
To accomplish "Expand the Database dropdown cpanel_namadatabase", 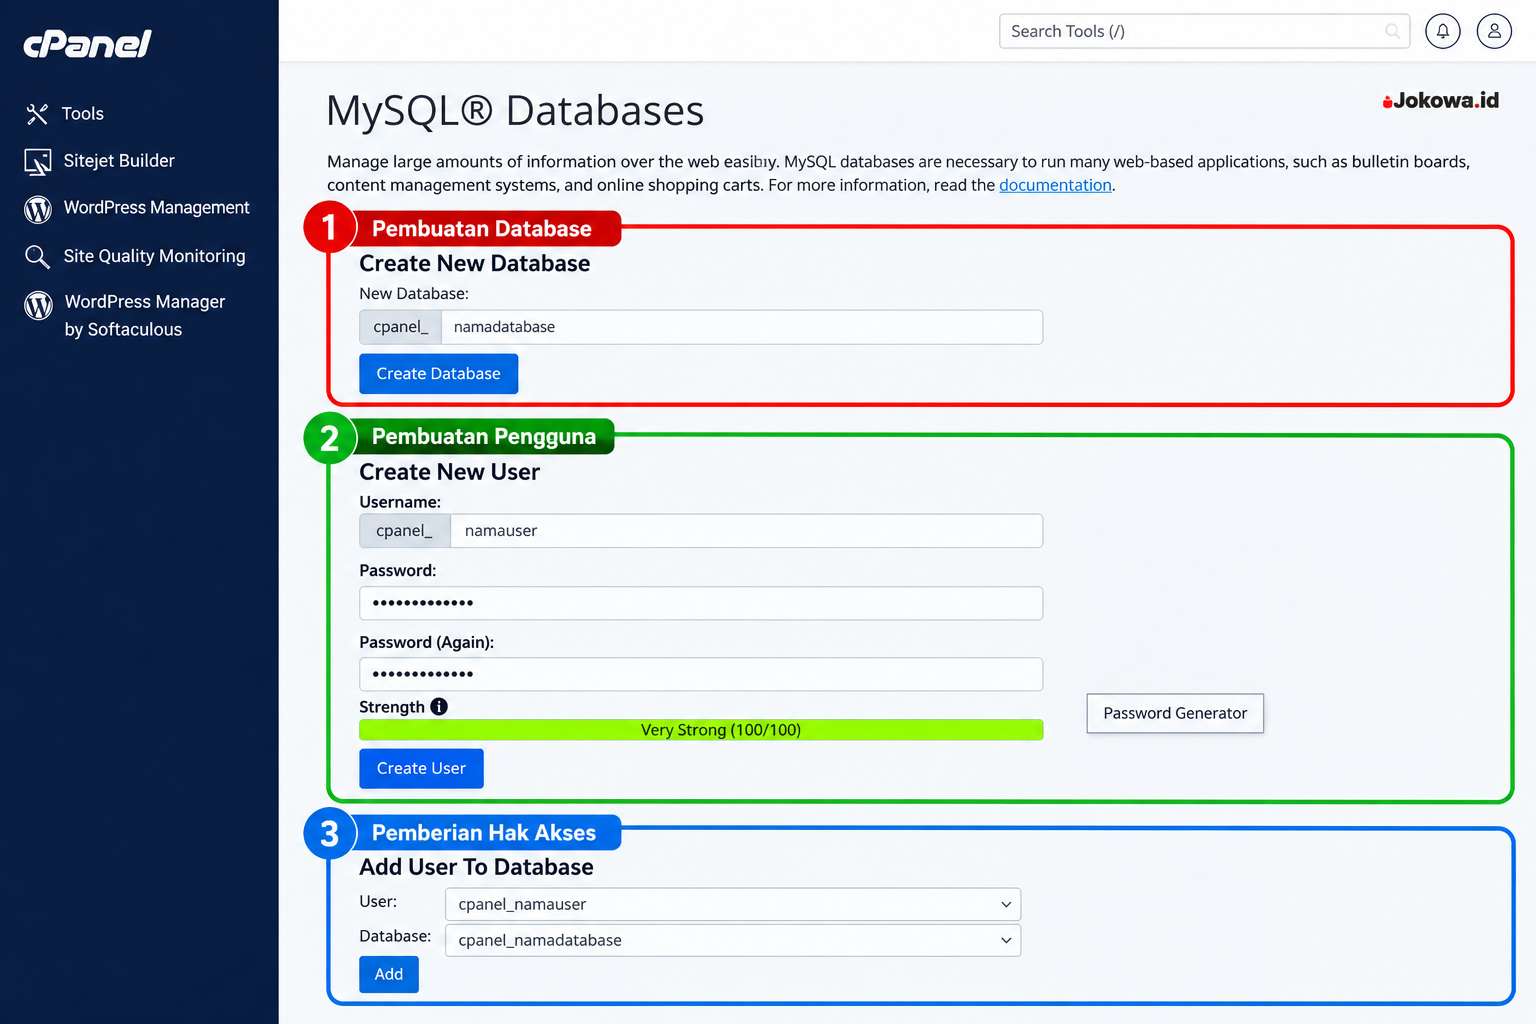I will [x=733, y=940].
